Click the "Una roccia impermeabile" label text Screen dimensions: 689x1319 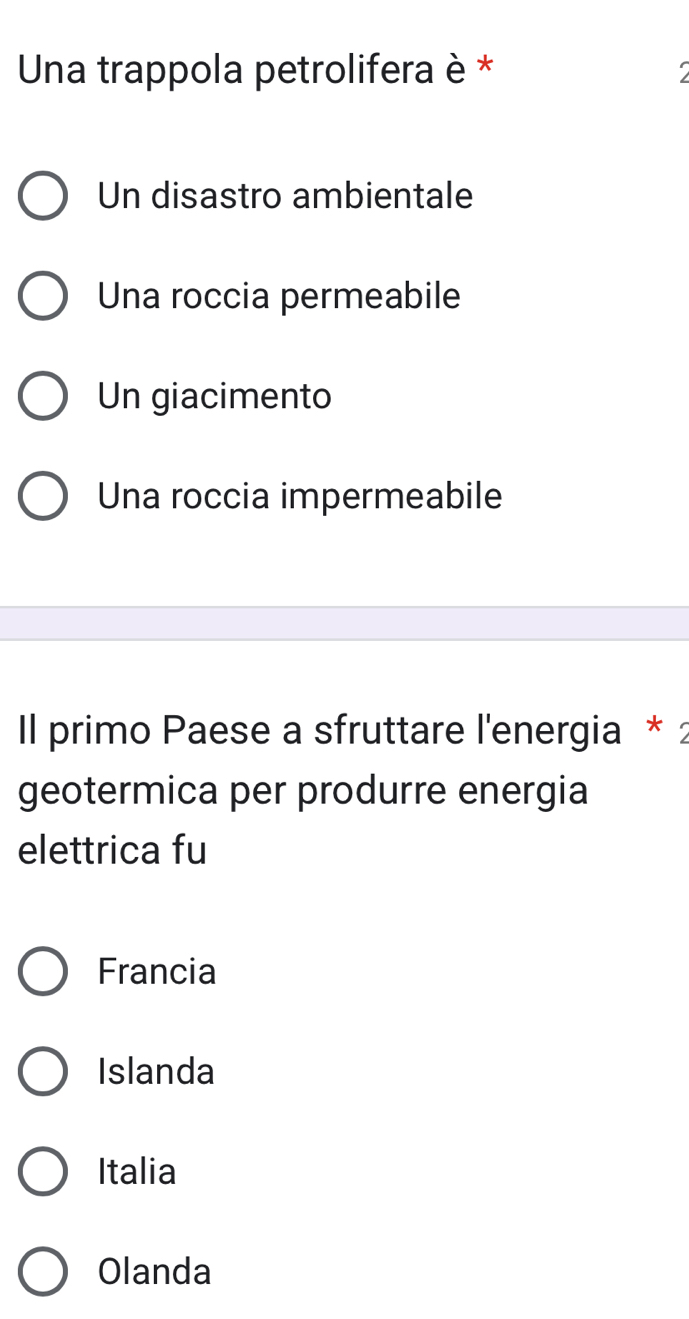300,496
